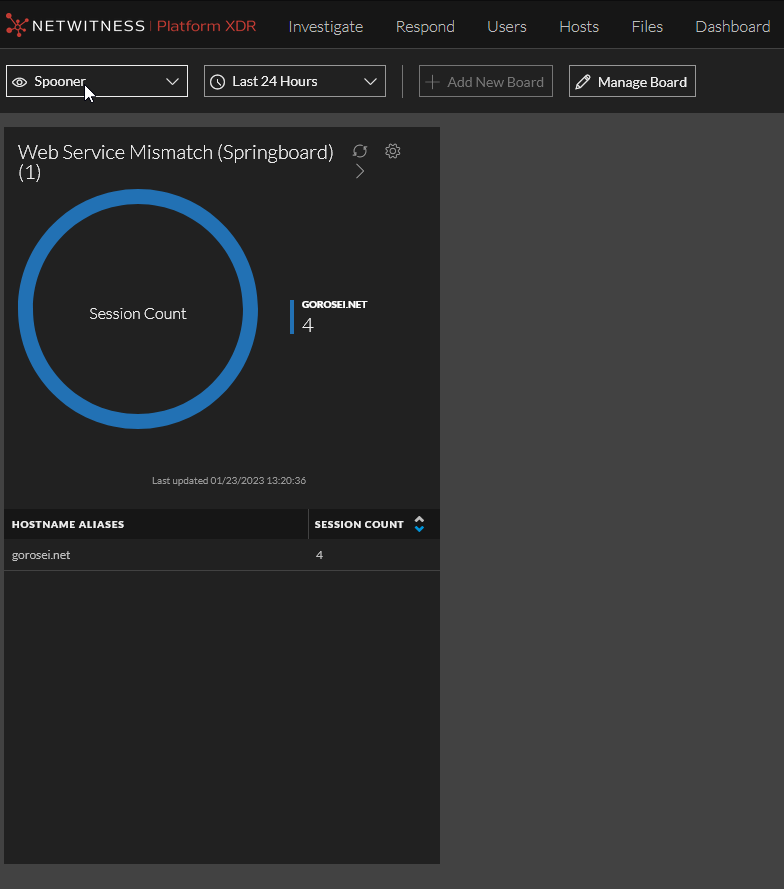This screenshot has height=889, width=784.
Task: Click the clock icon in time range
Action: (217, 82)
